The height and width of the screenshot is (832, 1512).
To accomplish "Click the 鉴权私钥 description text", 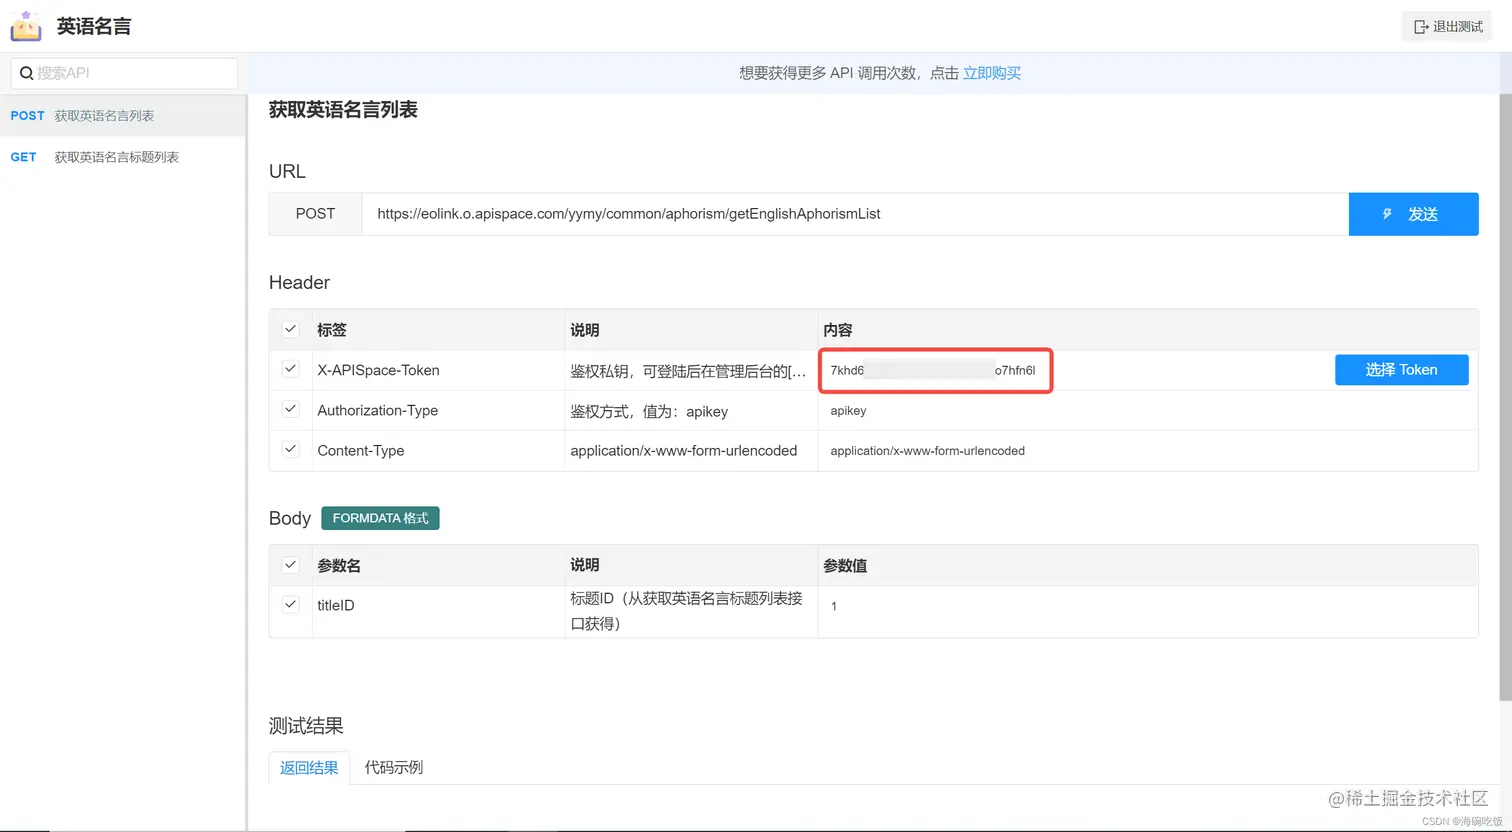I will [x=688, y=370].
